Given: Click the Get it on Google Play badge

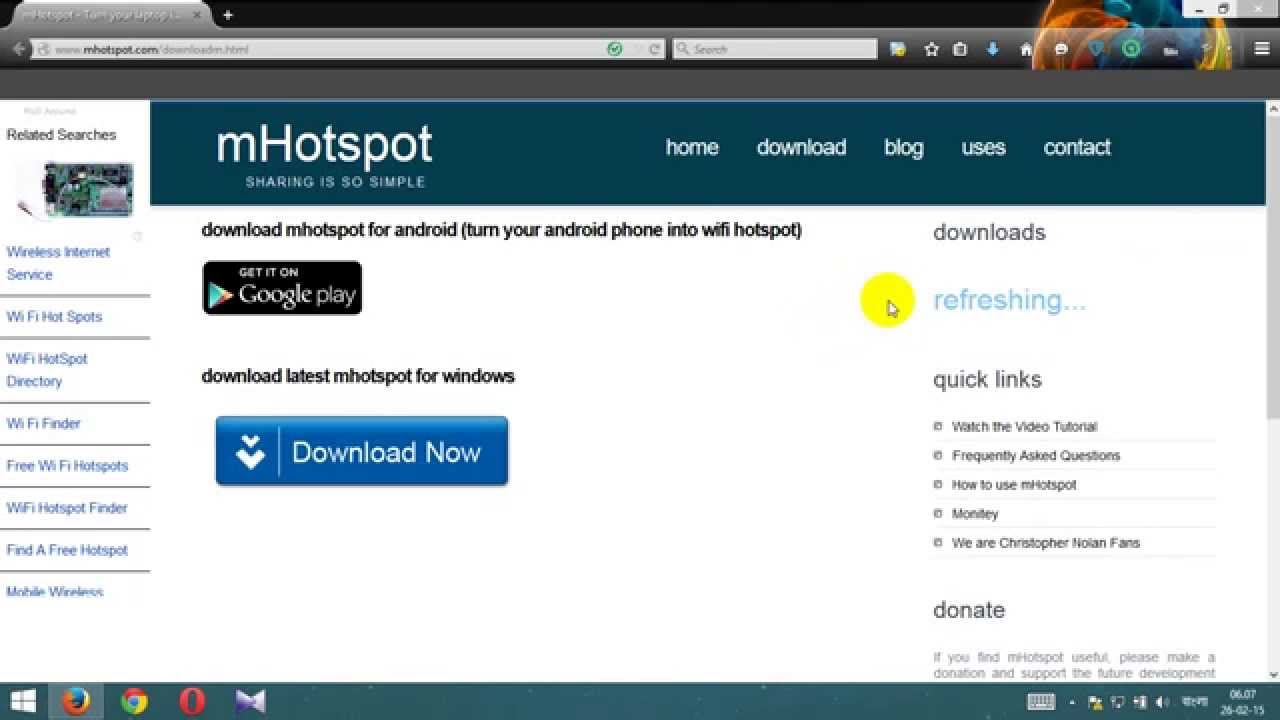Looking at the screenshot, I should click(282, 288).
